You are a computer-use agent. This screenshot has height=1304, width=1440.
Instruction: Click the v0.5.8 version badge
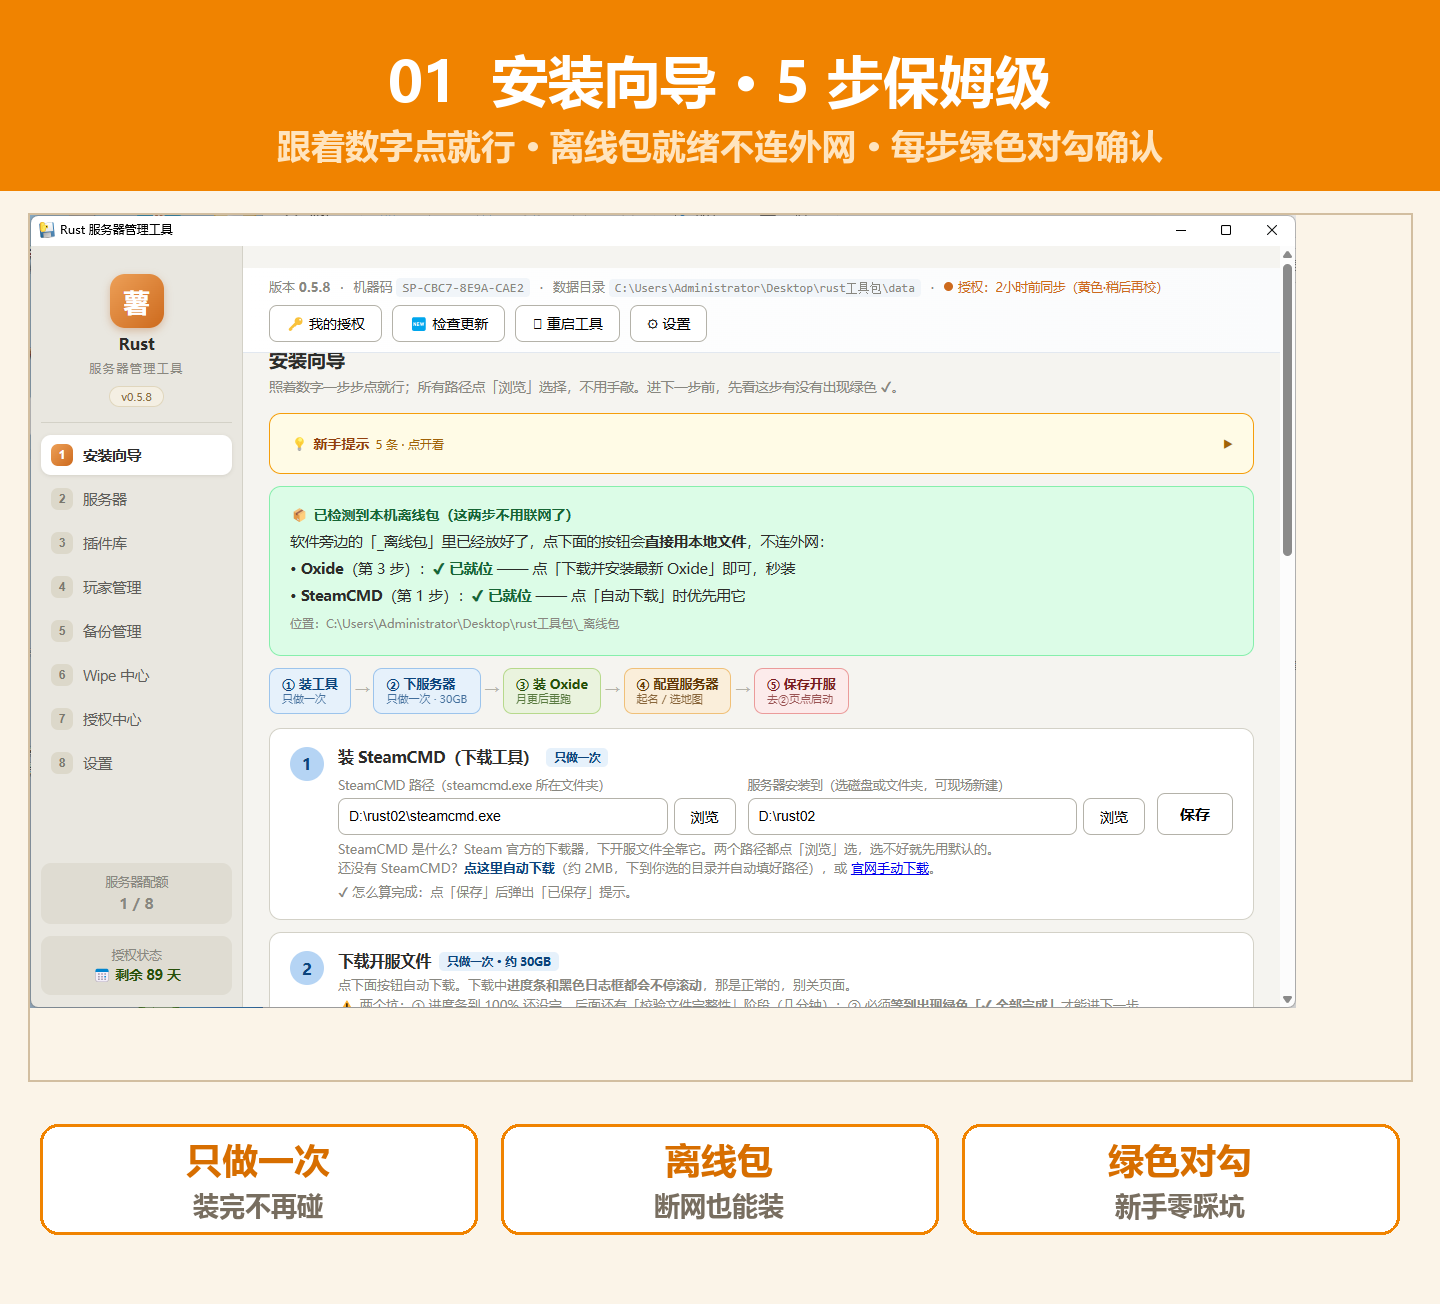point(137,397)
